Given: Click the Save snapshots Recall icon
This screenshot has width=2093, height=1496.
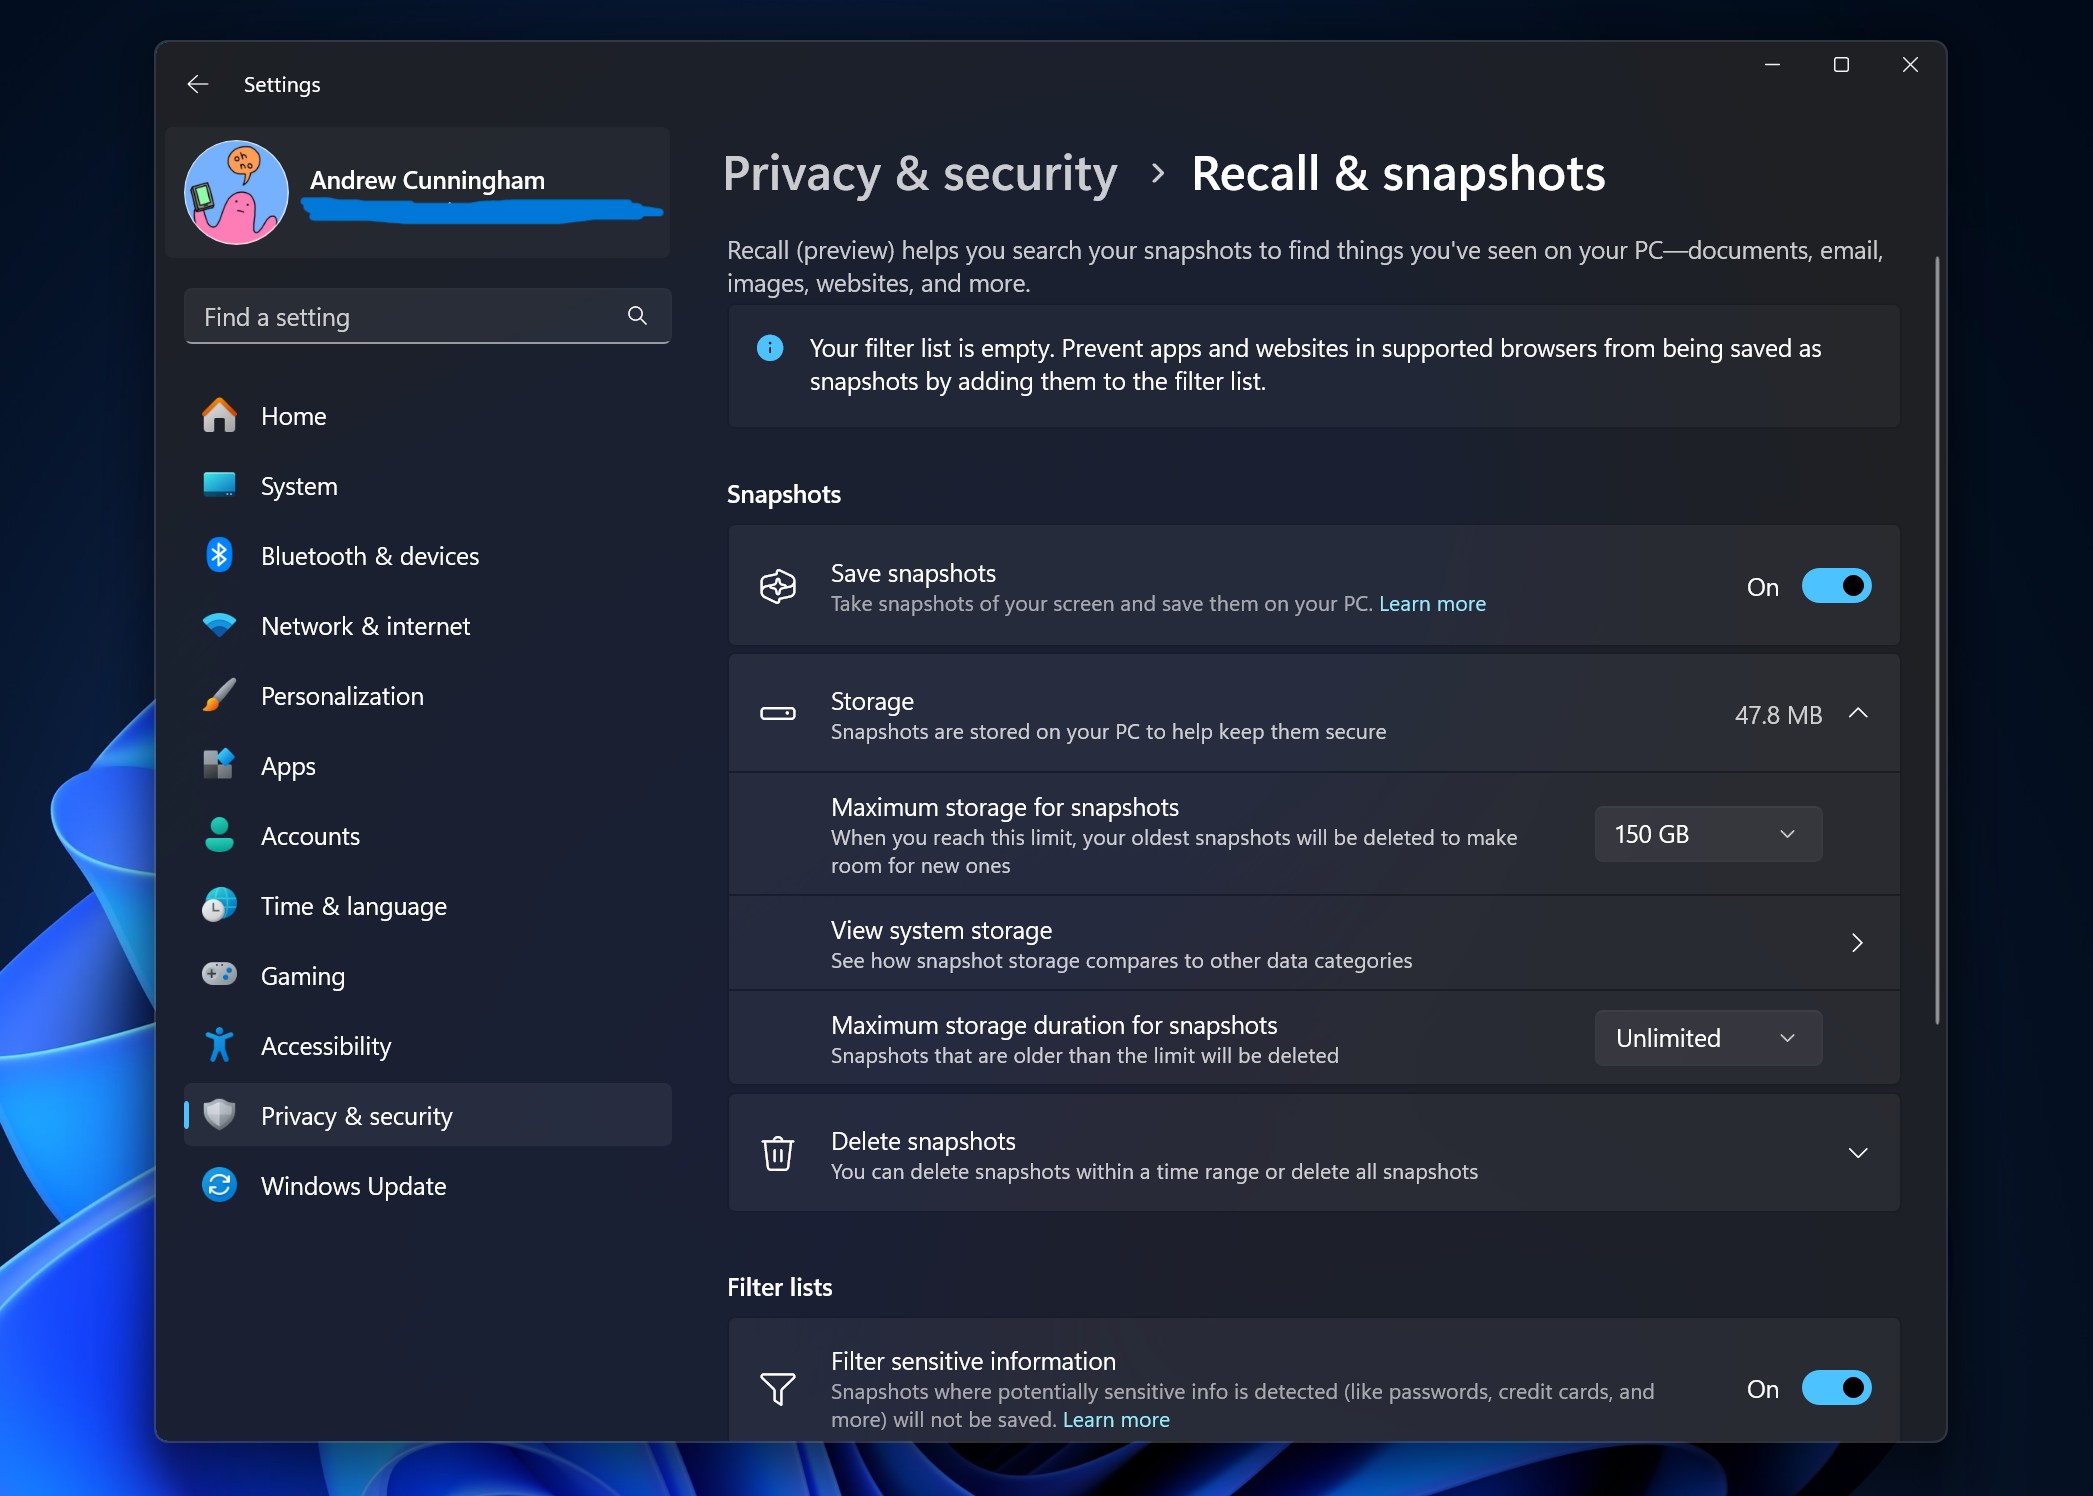Looking at the screenshot, I should pyautogui.click(x=778, y=587).
